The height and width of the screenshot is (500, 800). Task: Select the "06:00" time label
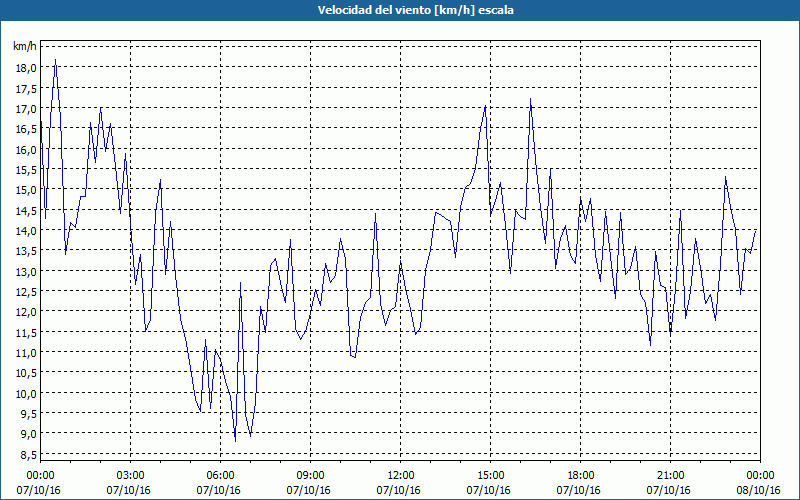point(219,476)
